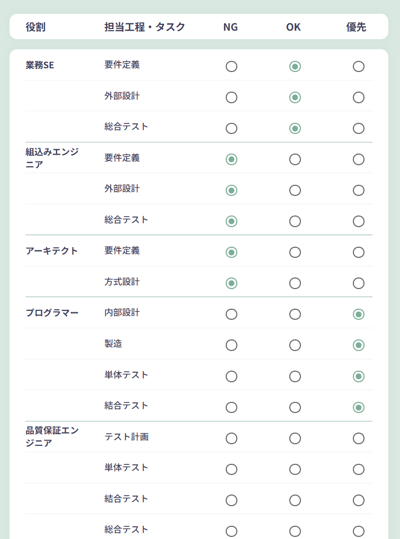Mark アーキテクト 方式設計 as 優先
Viewport: 400px width, 539px height.
(x=358, y=283)
